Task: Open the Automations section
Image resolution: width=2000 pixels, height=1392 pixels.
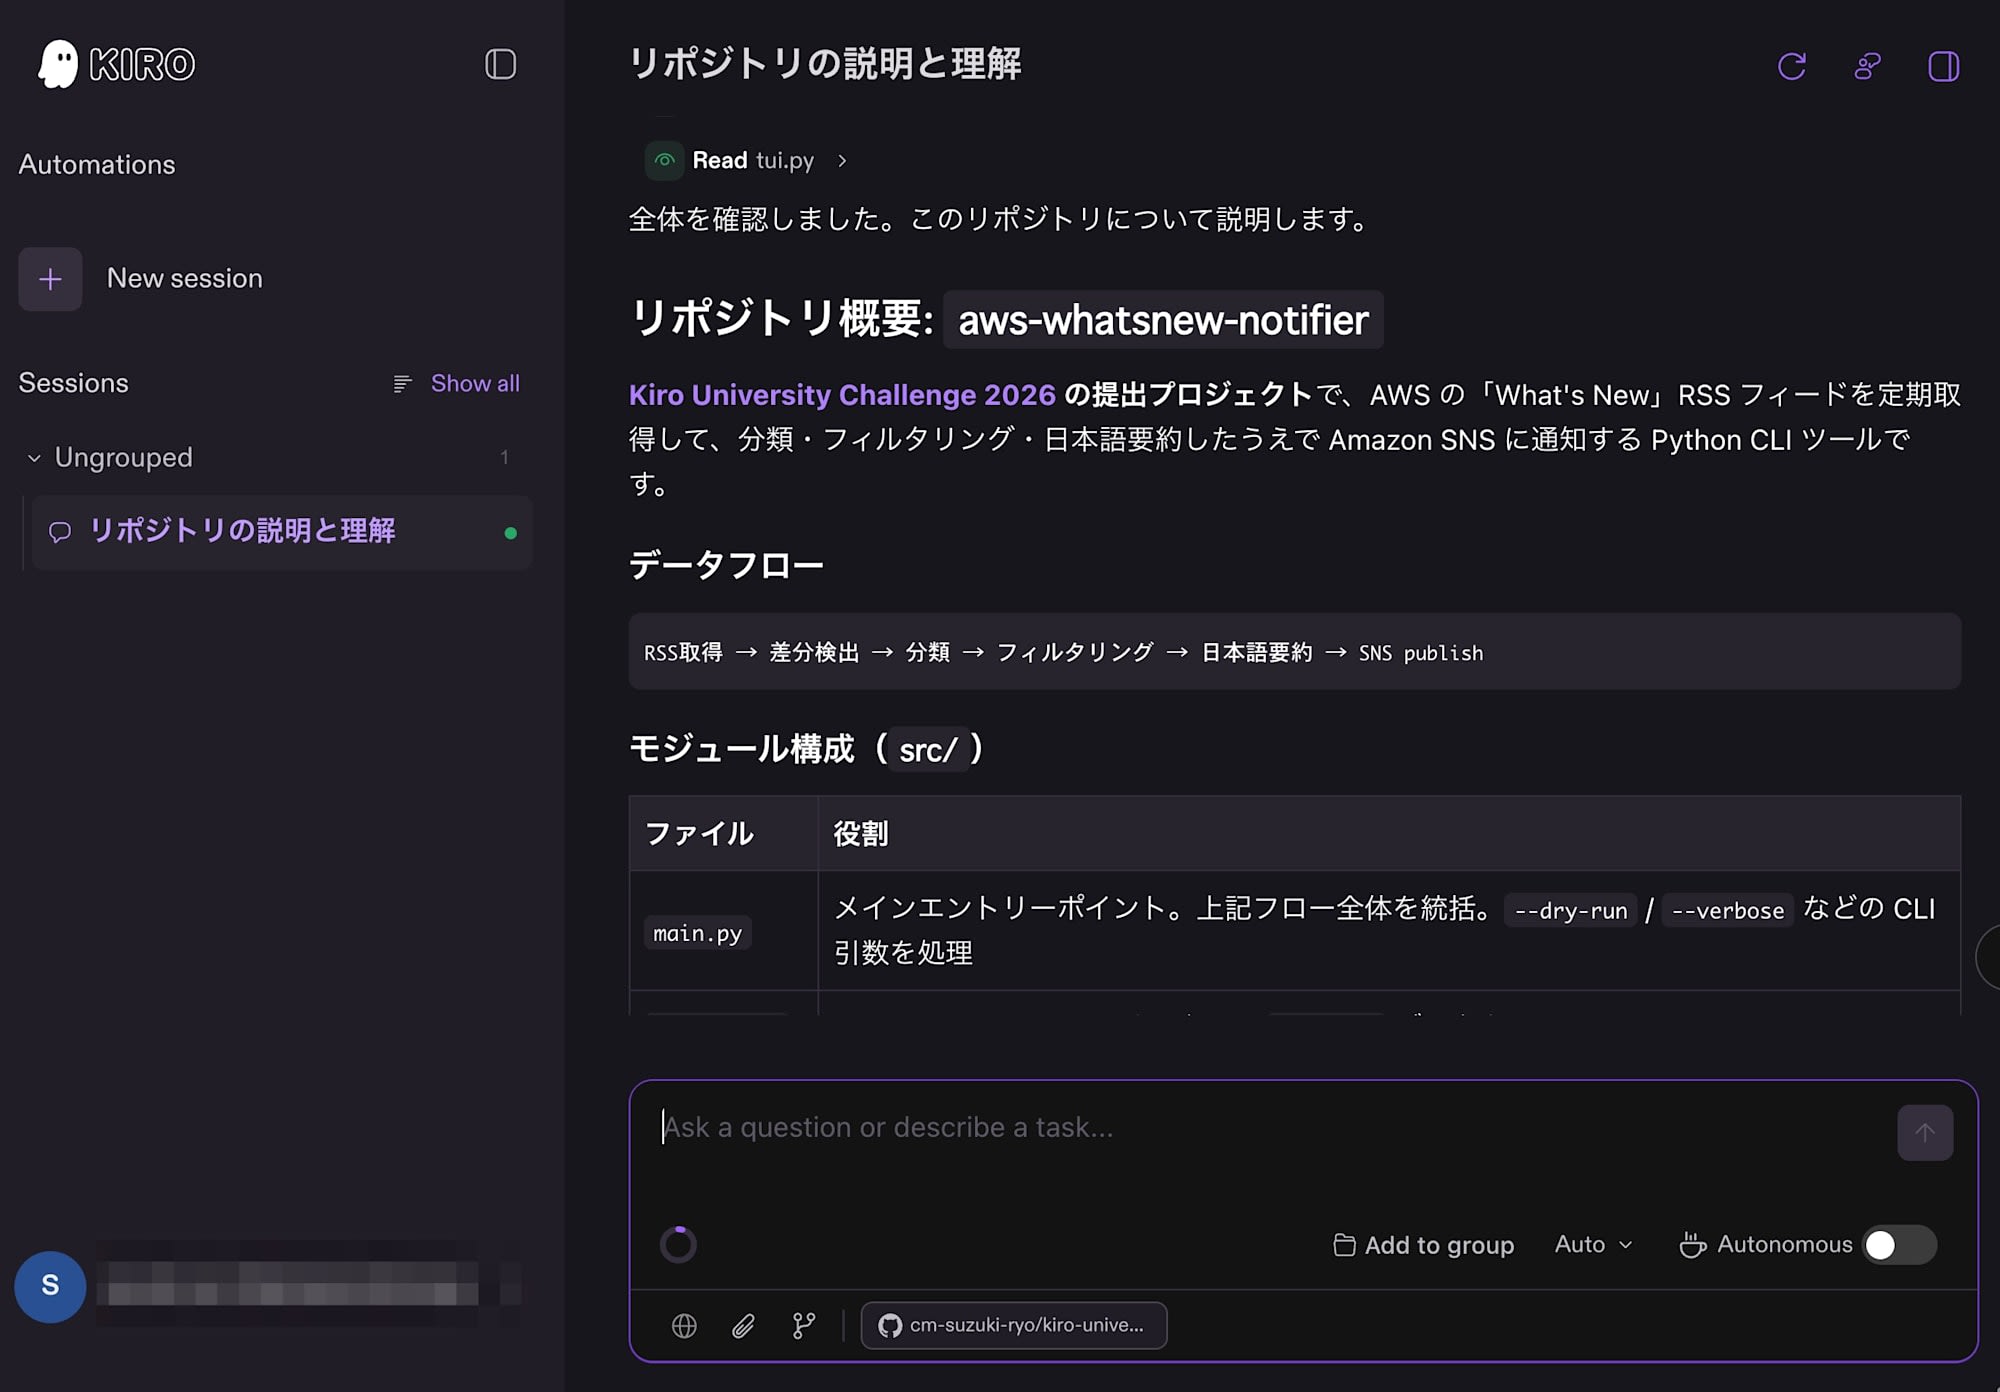Action: coord(97,164)
